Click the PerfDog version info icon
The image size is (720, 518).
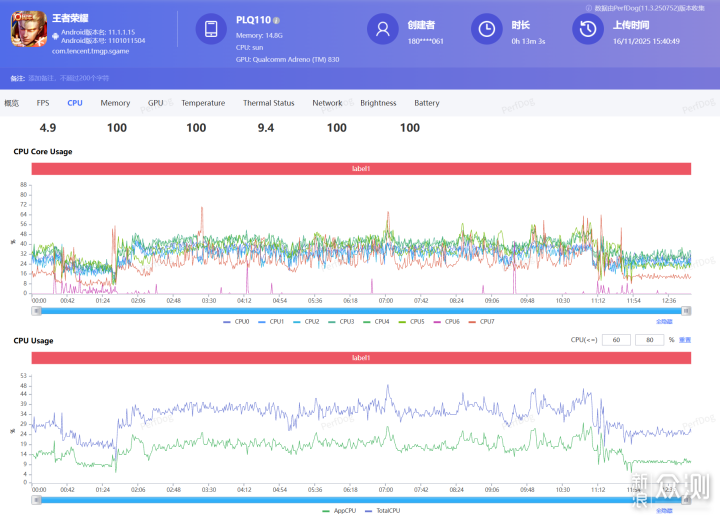pos(589,7)
